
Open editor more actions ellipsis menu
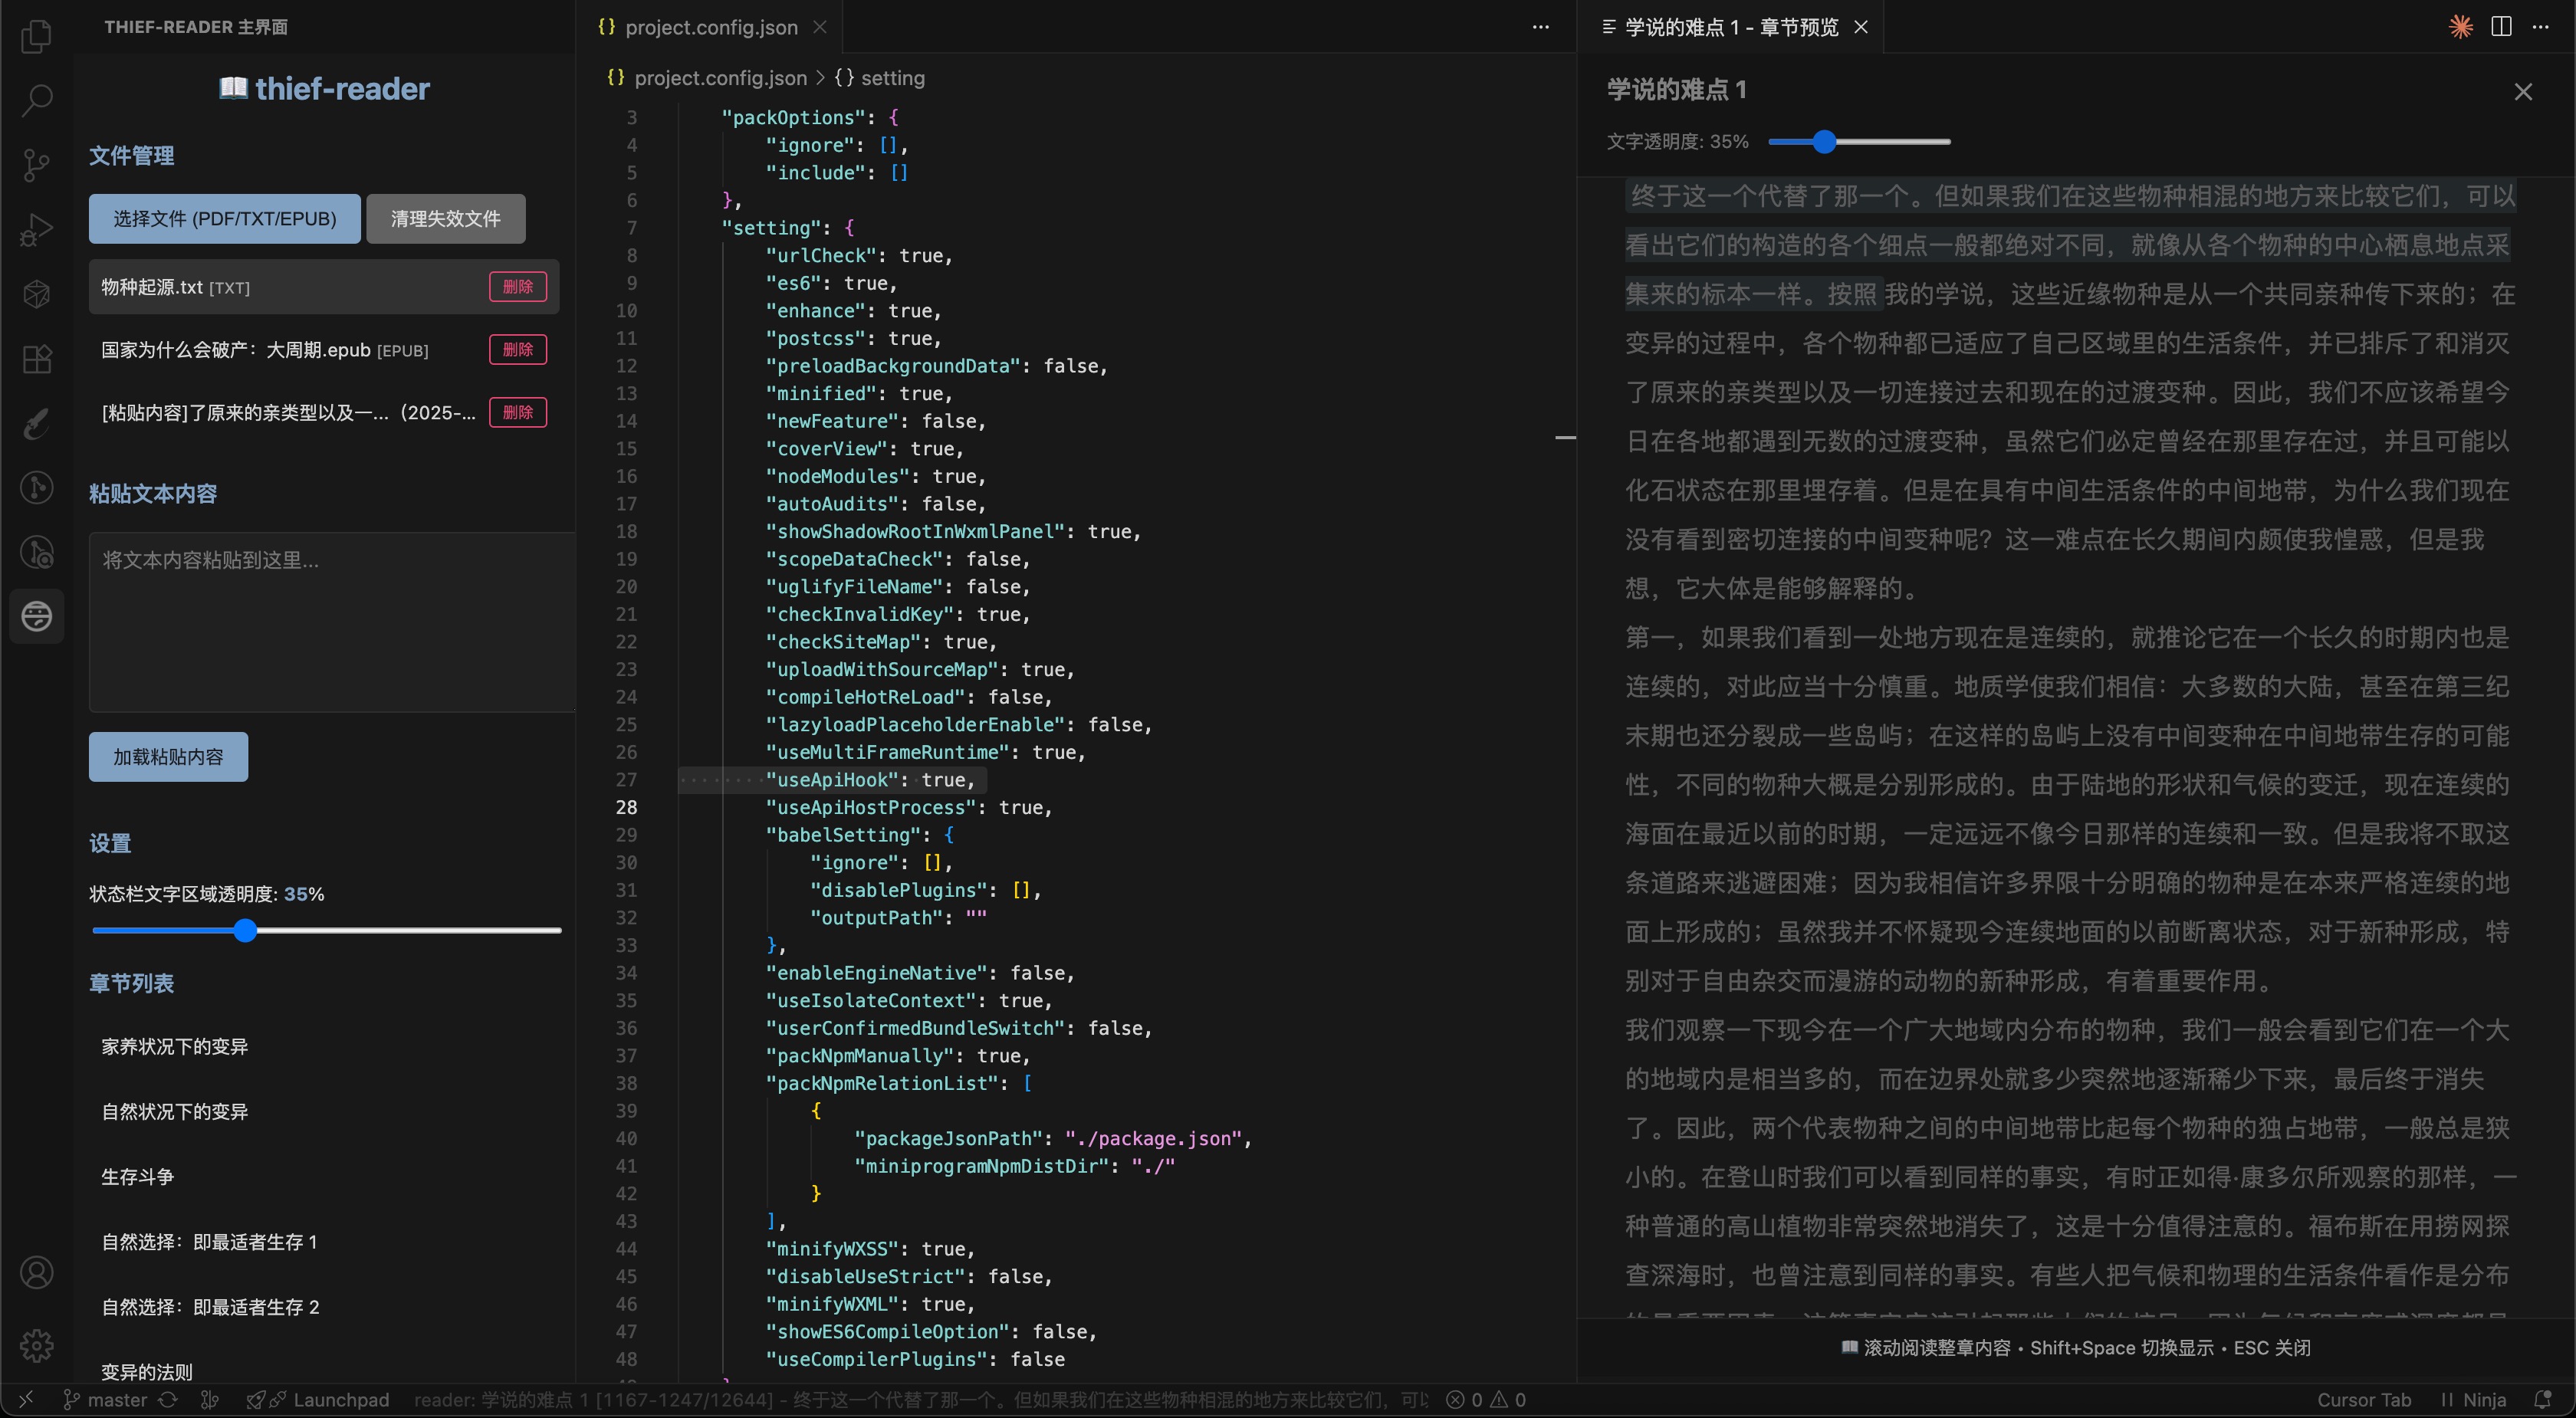[1540, 27]
